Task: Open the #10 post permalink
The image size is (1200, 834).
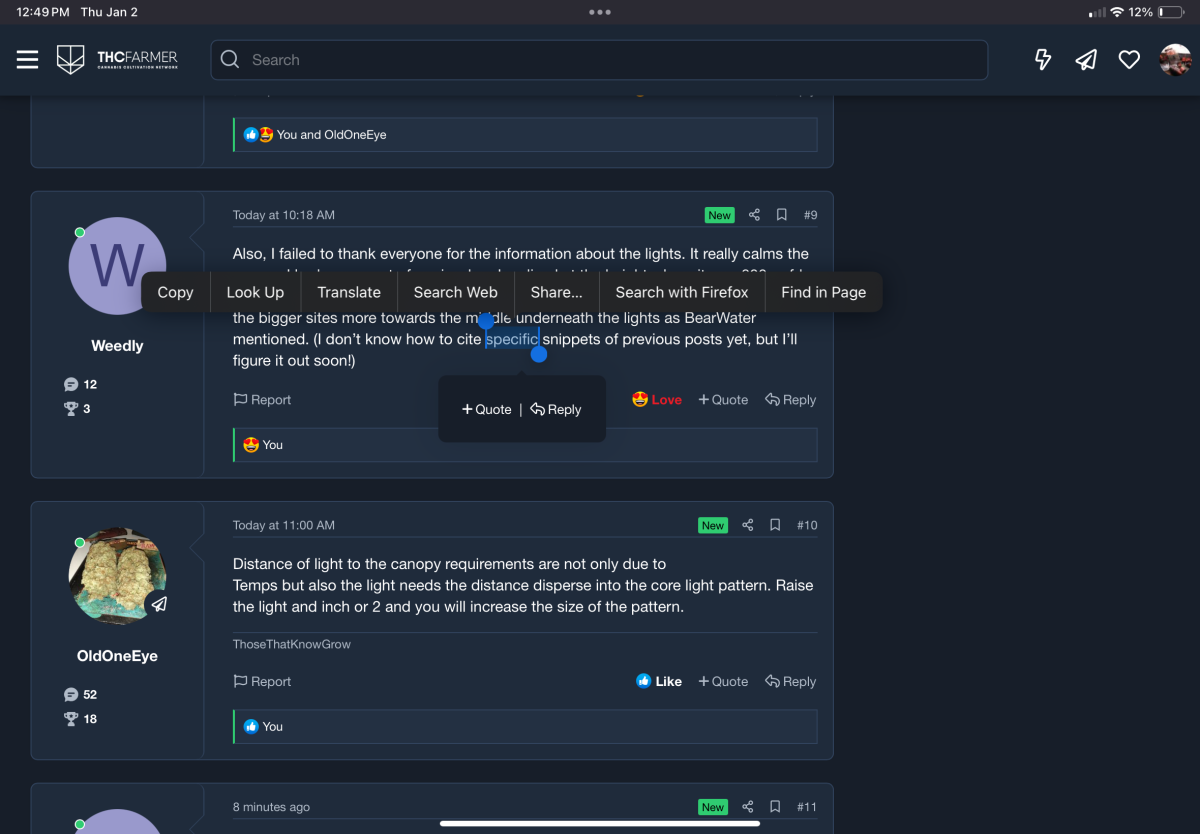Action: coord(807,525)
